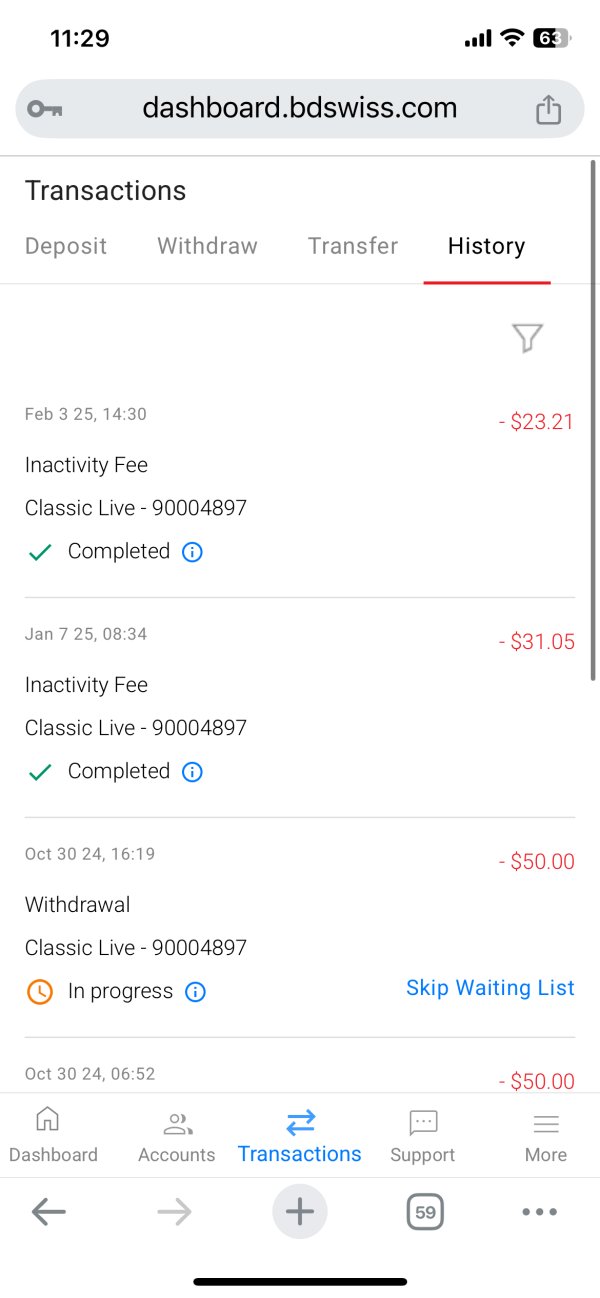Switch to the Transfer tab

tap(353, 246)
